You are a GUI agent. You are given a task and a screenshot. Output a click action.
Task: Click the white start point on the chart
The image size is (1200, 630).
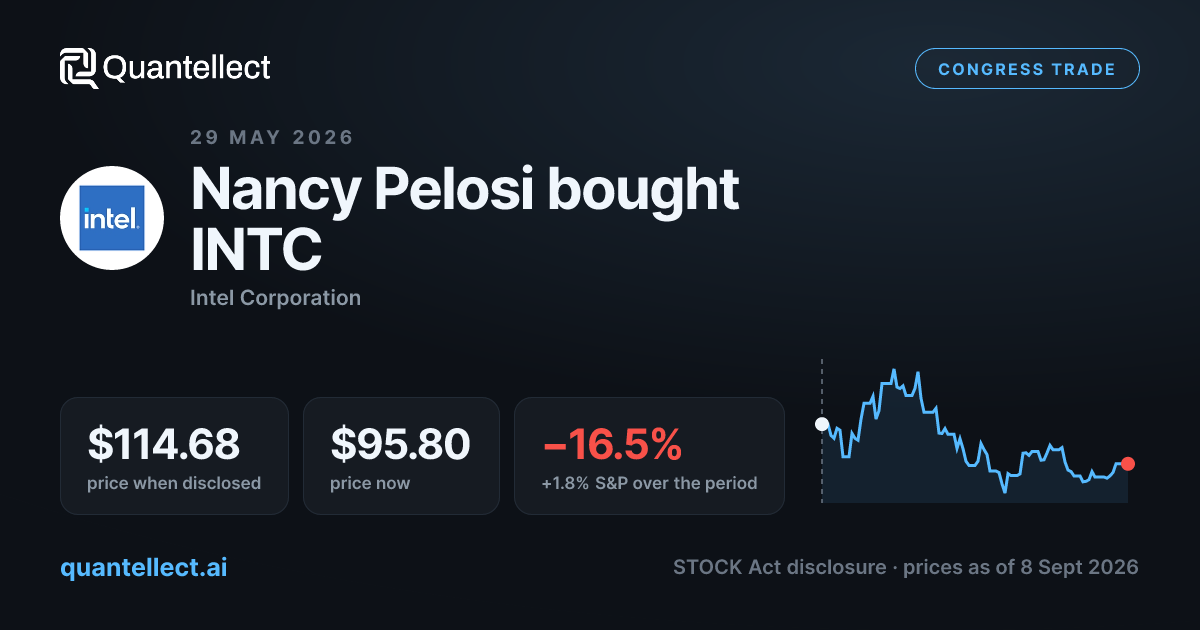point(822,424)
